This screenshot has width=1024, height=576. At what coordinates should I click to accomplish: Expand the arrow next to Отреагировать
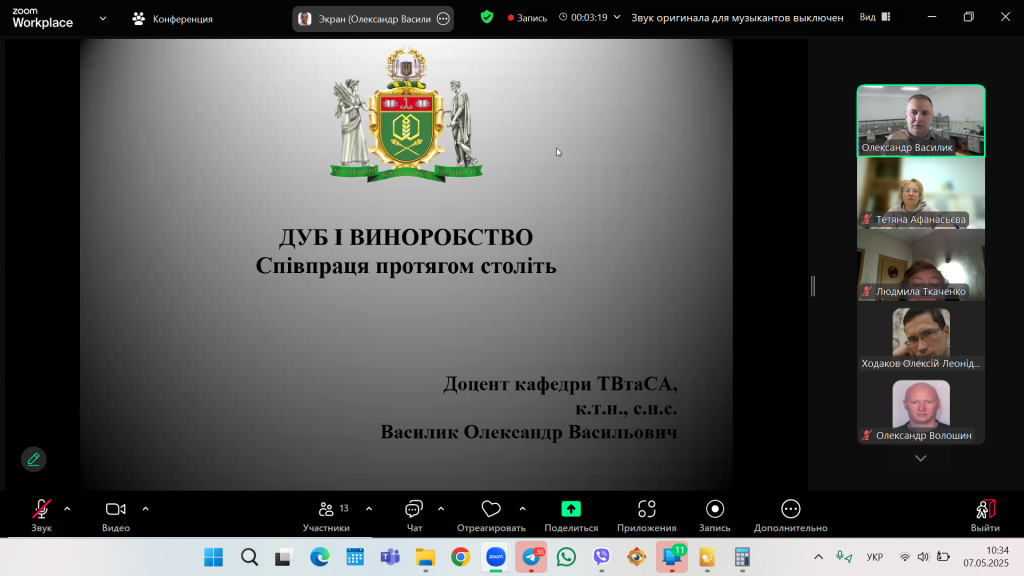[x=522, y=509]
